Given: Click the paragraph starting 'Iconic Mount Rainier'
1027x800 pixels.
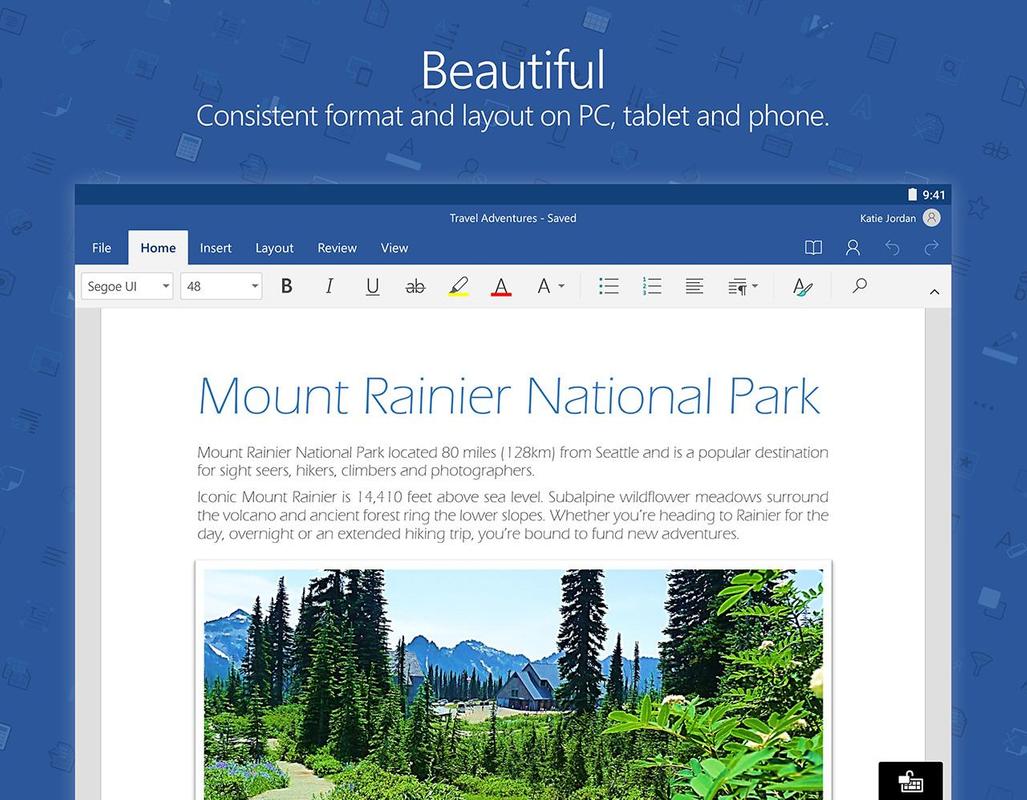Looking at the screenshot, I should click(513, 515).
